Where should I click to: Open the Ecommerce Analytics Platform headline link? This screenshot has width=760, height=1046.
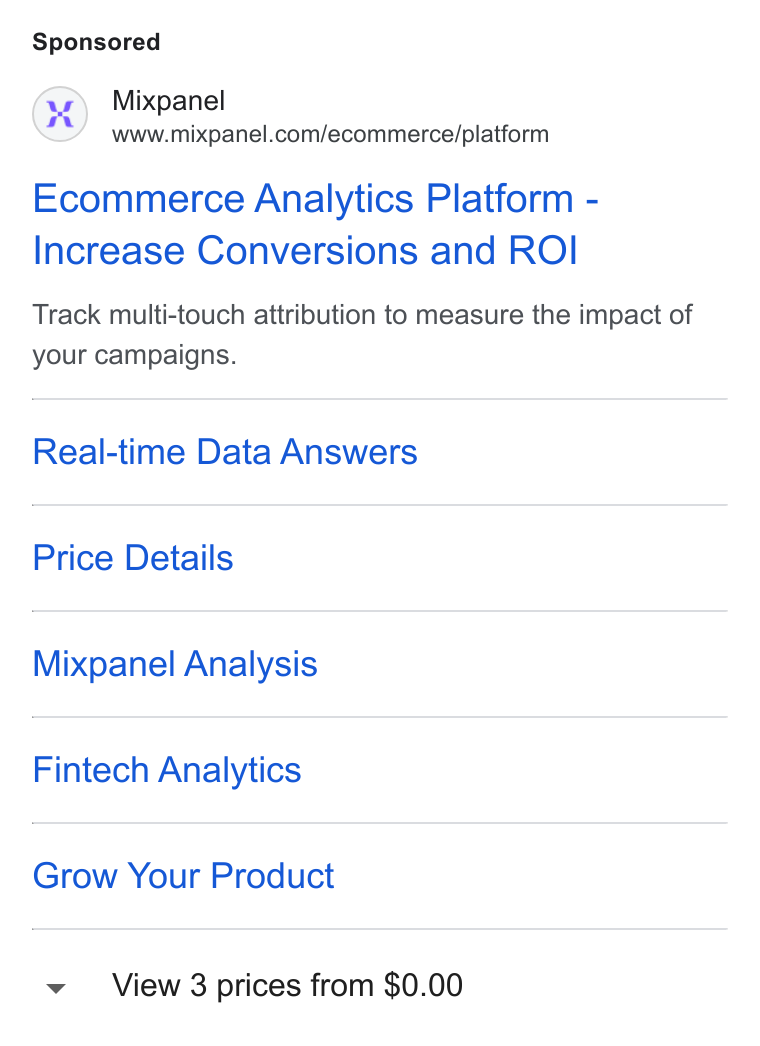[315, 224]
